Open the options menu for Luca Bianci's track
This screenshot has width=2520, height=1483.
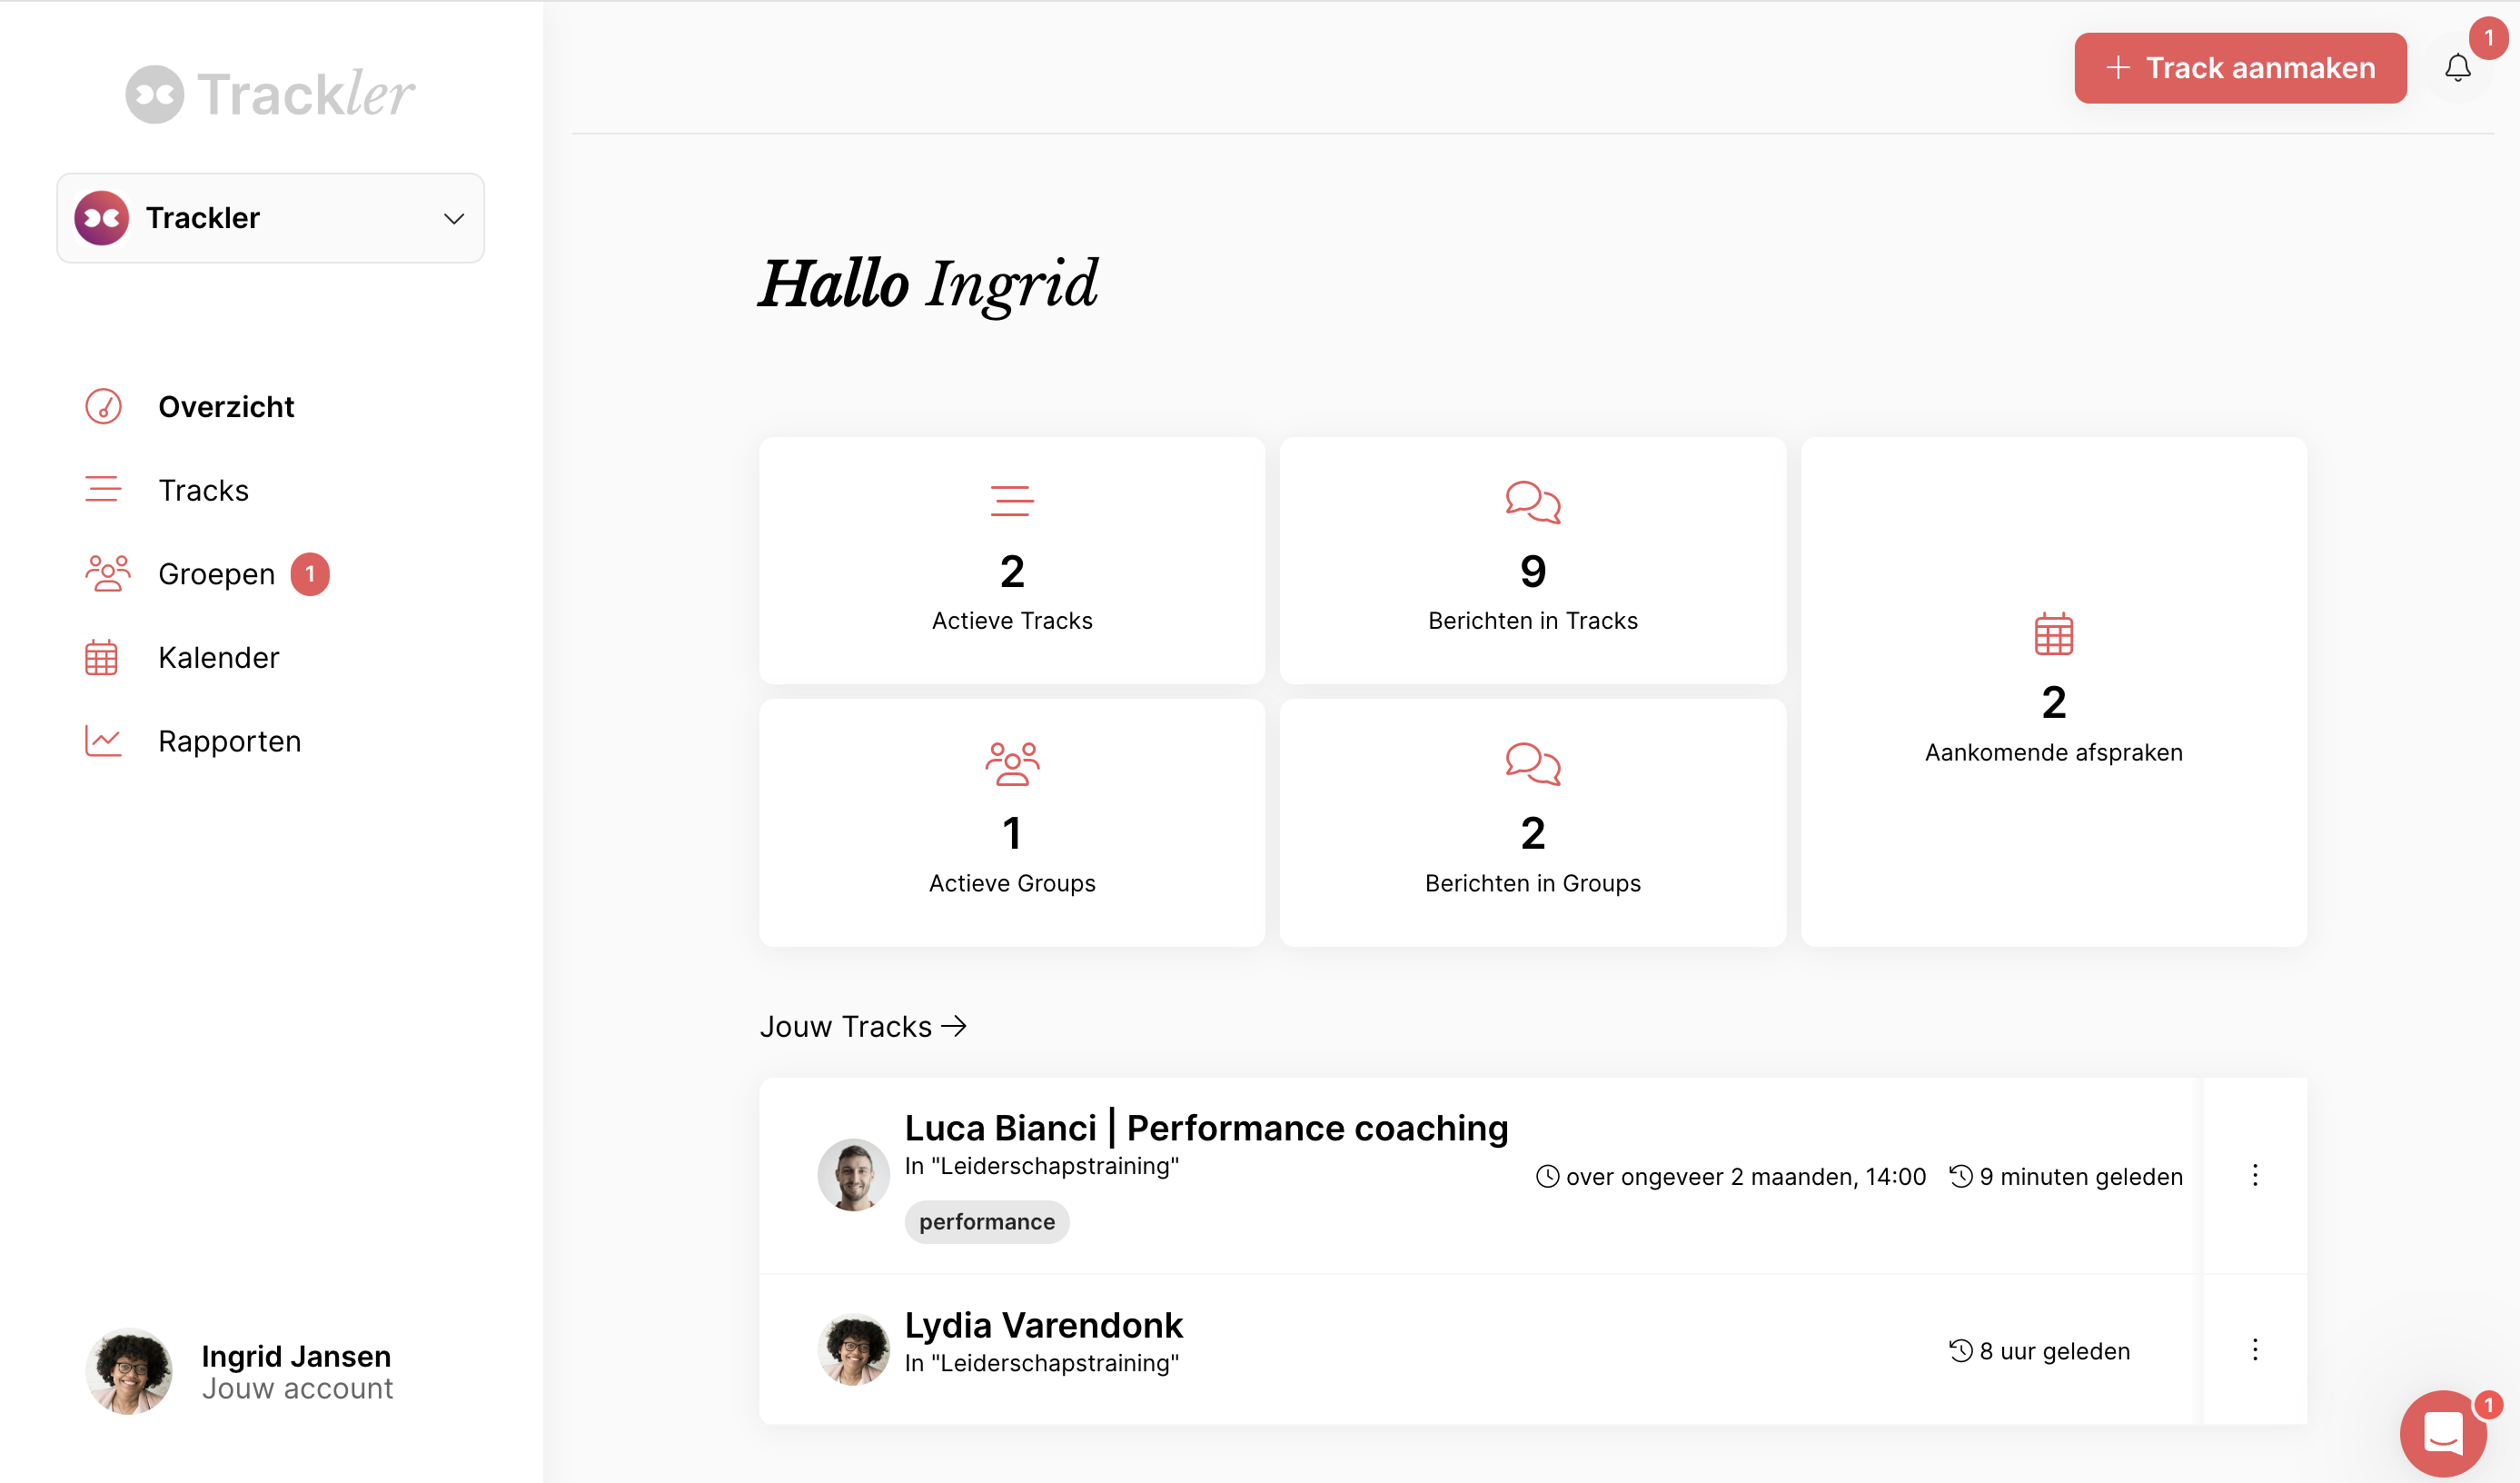point(2255,1176)
